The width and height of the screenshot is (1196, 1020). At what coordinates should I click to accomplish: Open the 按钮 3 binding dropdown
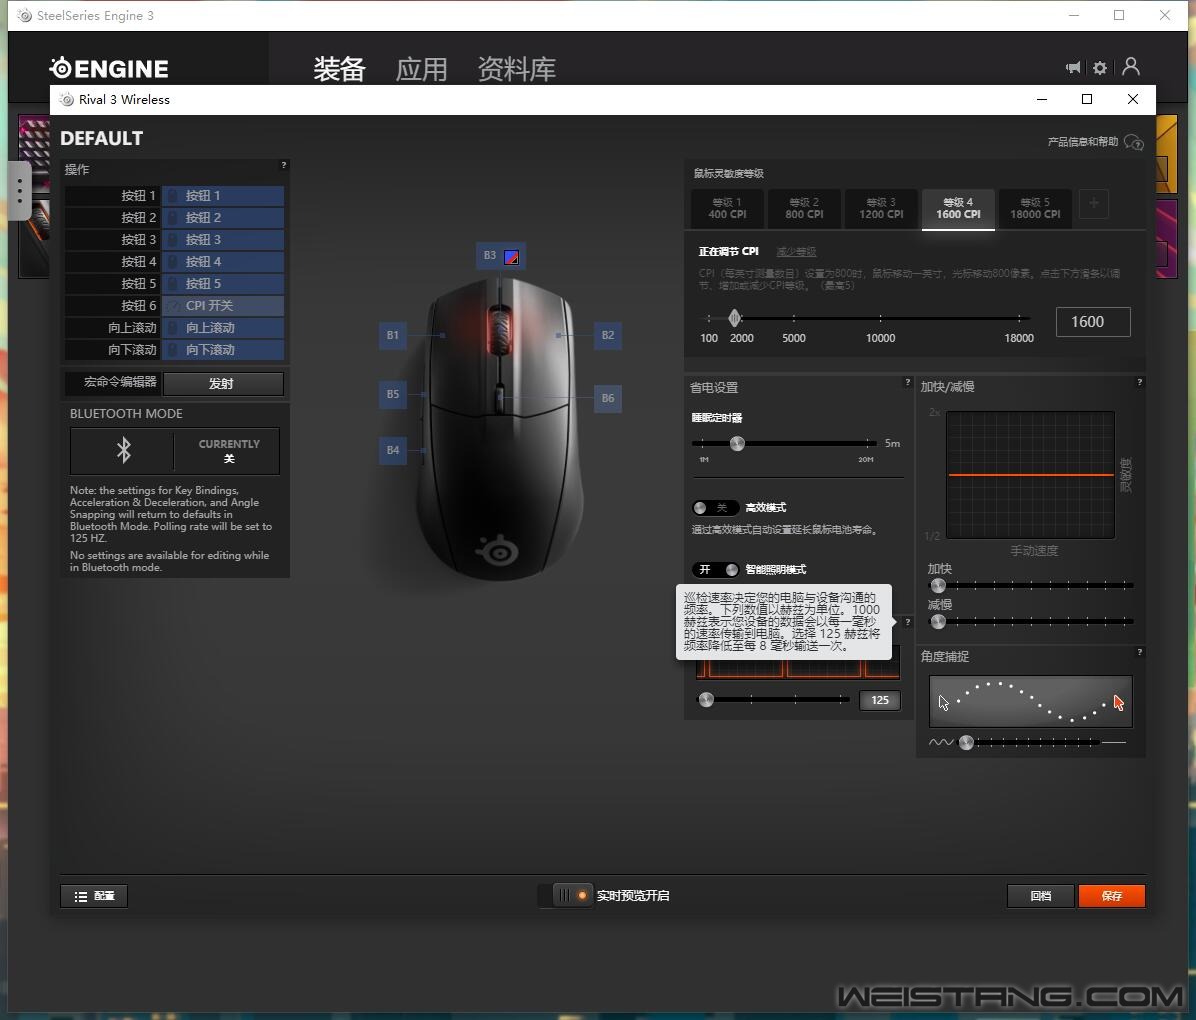pos(223,240)
